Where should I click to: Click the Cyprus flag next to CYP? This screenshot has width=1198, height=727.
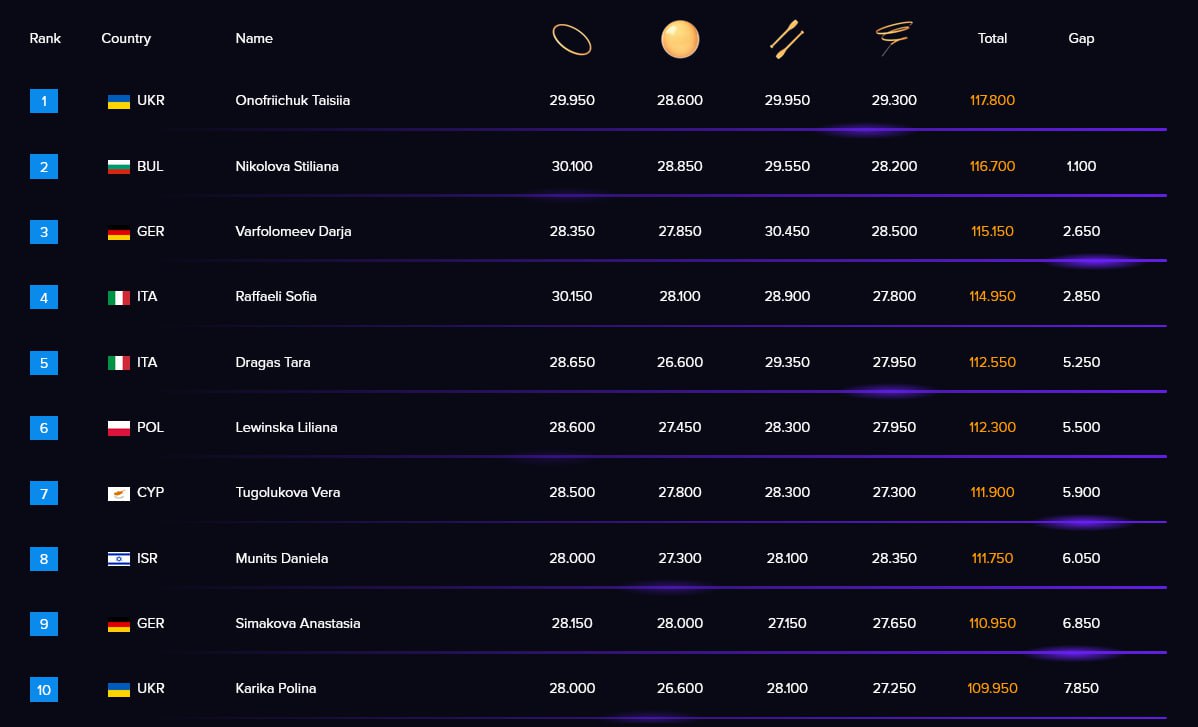pos(118,493)
